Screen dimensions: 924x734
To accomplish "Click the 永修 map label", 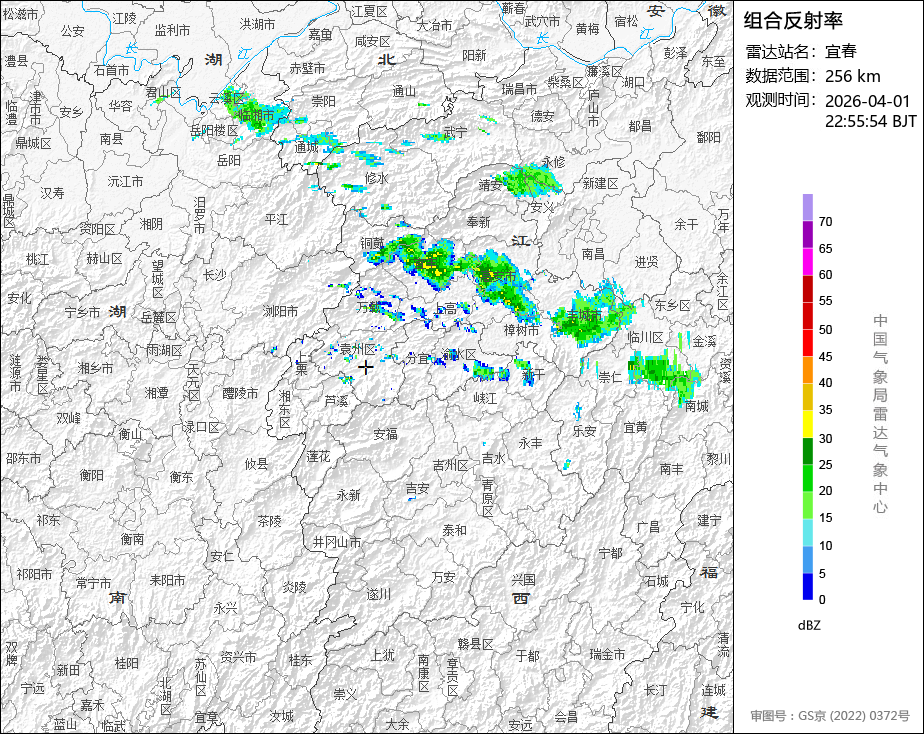I will coord(553,161).
